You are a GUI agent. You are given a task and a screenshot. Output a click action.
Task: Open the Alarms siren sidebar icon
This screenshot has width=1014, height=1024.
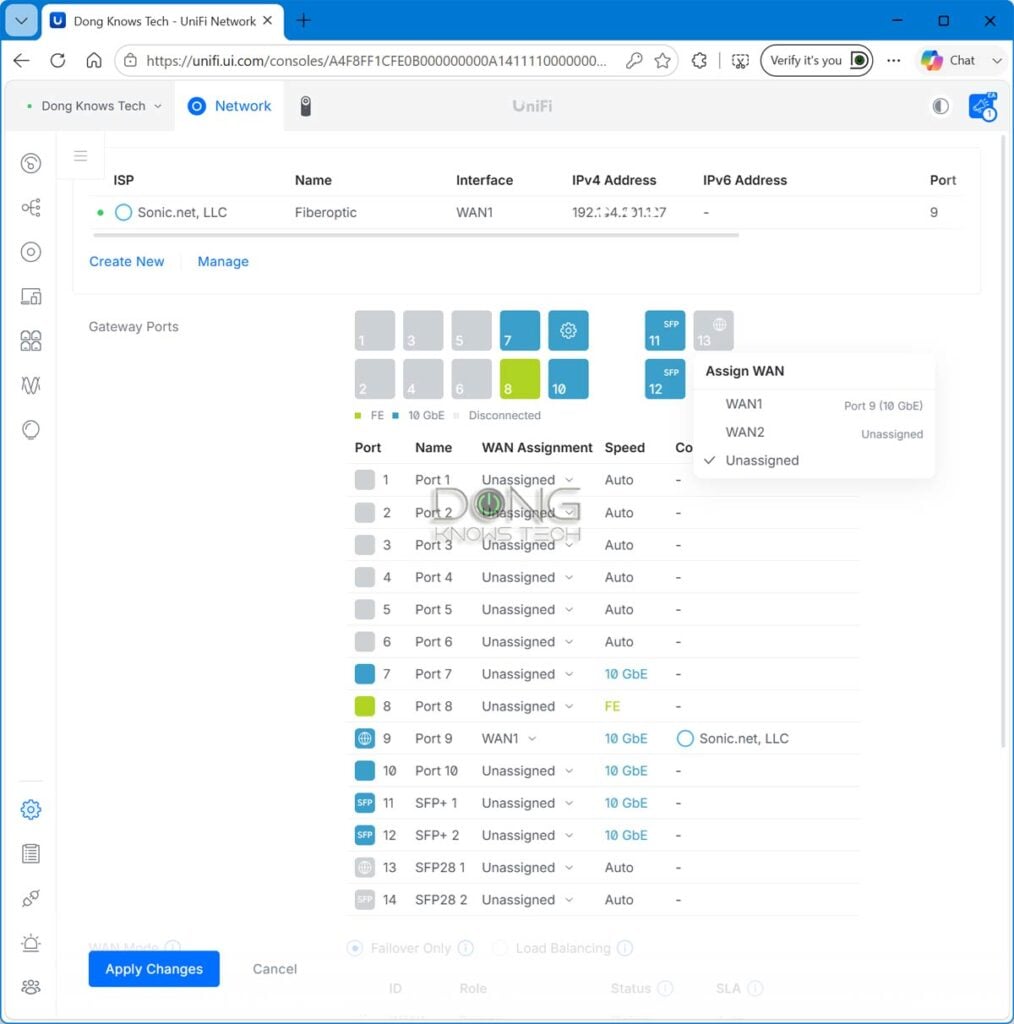click(x=31, y=943)
